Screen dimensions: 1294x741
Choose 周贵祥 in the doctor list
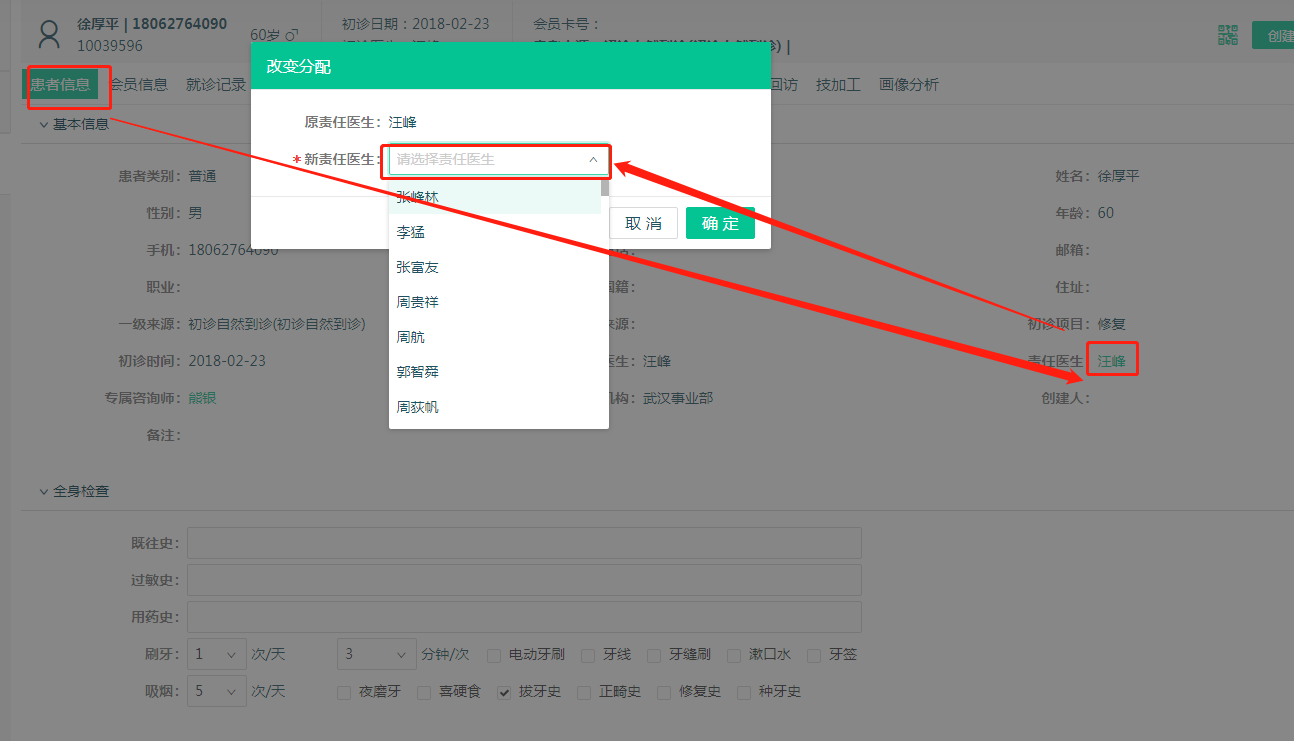[417, 302]
